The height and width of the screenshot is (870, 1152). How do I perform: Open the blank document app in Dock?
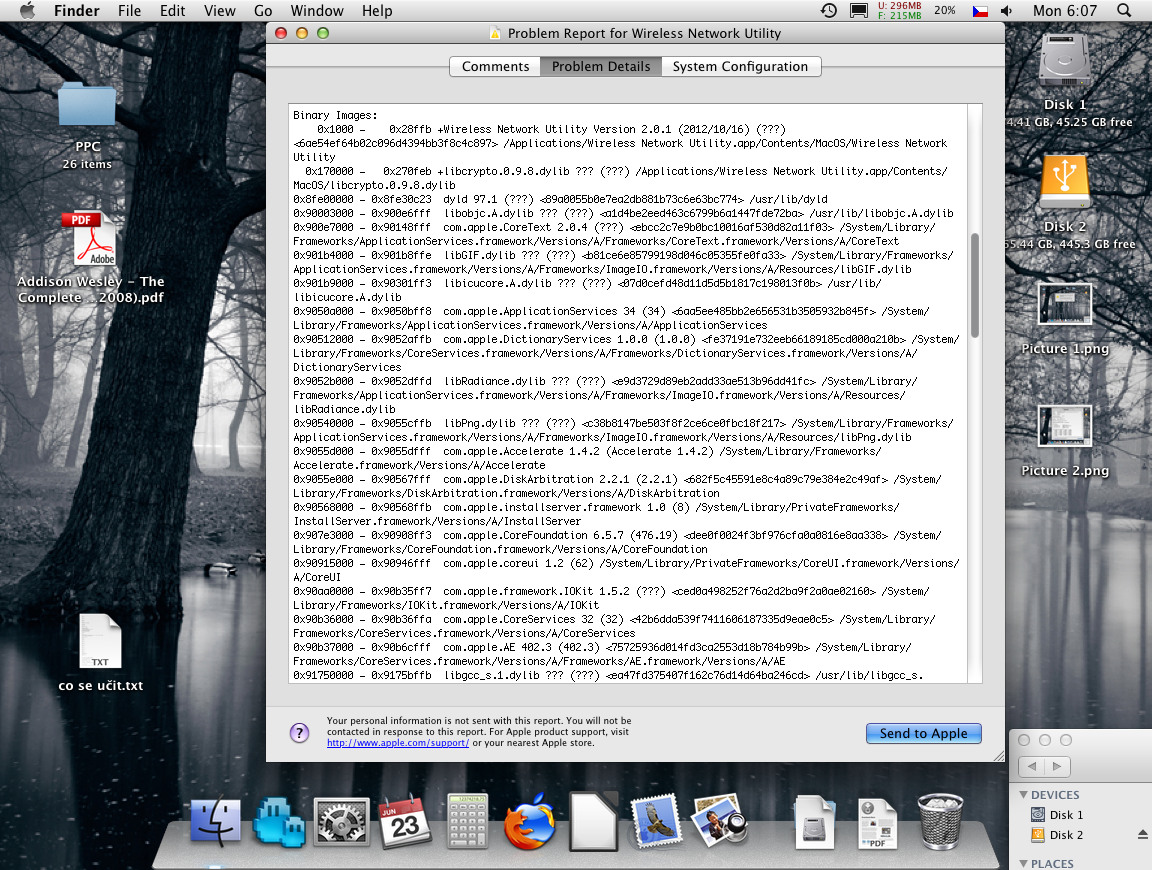point(594,822)
